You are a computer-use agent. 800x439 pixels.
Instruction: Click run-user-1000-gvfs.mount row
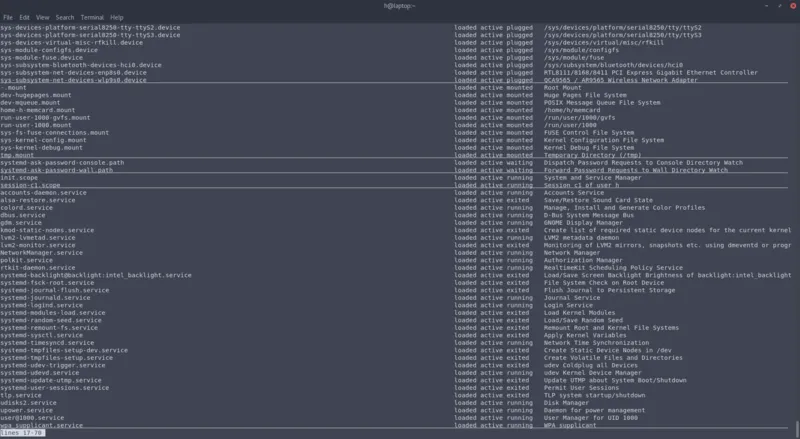(395, 117)
